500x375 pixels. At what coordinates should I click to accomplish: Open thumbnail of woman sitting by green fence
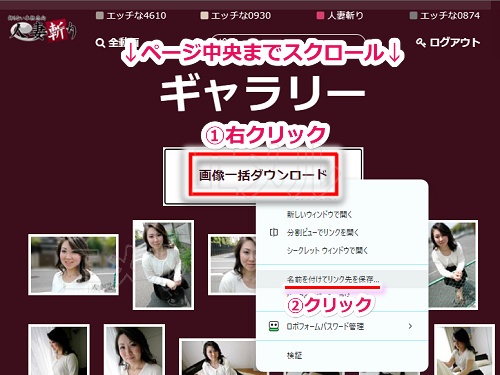[453, 265]
